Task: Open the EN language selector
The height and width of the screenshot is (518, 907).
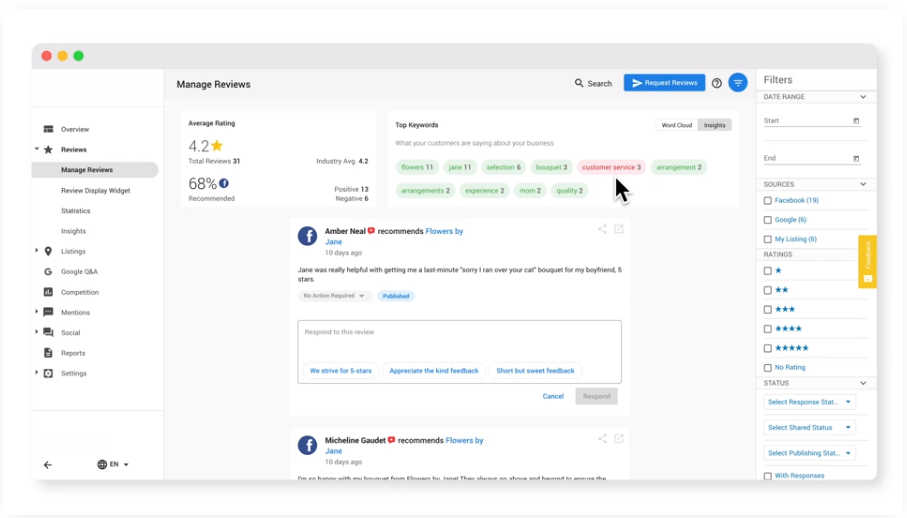Action: click(113, 465)
